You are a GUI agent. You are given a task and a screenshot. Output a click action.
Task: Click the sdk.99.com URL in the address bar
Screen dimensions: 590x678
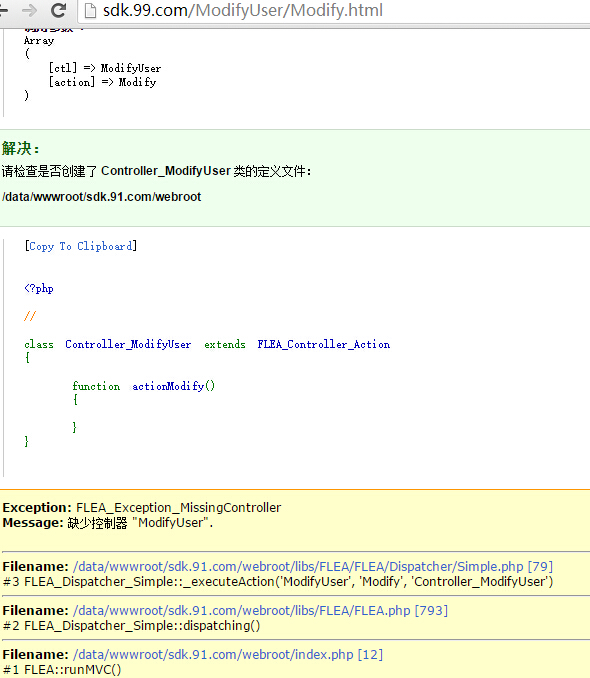point(242,10)
